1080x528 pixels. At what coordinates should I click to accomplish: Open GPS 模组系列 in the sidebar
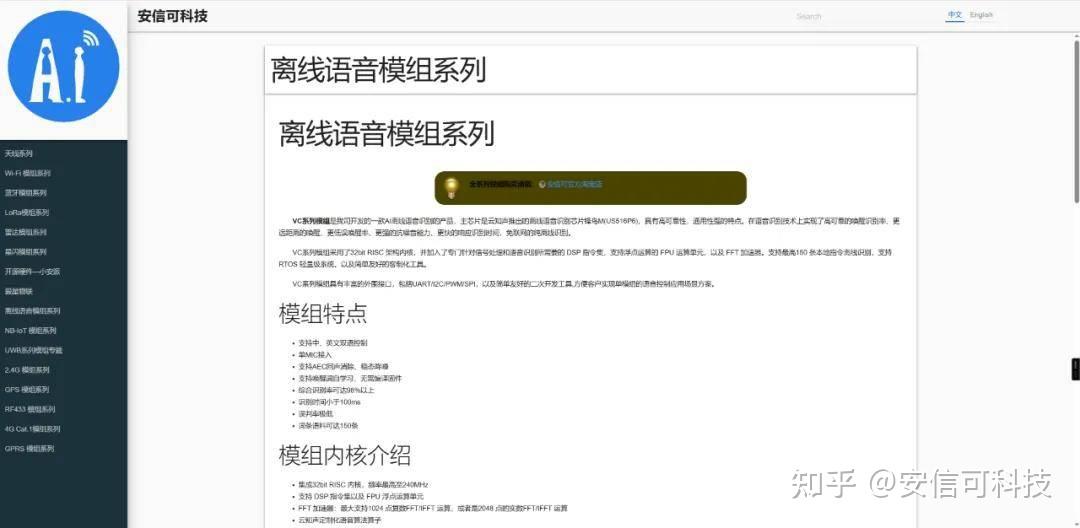tap(27, 390)
